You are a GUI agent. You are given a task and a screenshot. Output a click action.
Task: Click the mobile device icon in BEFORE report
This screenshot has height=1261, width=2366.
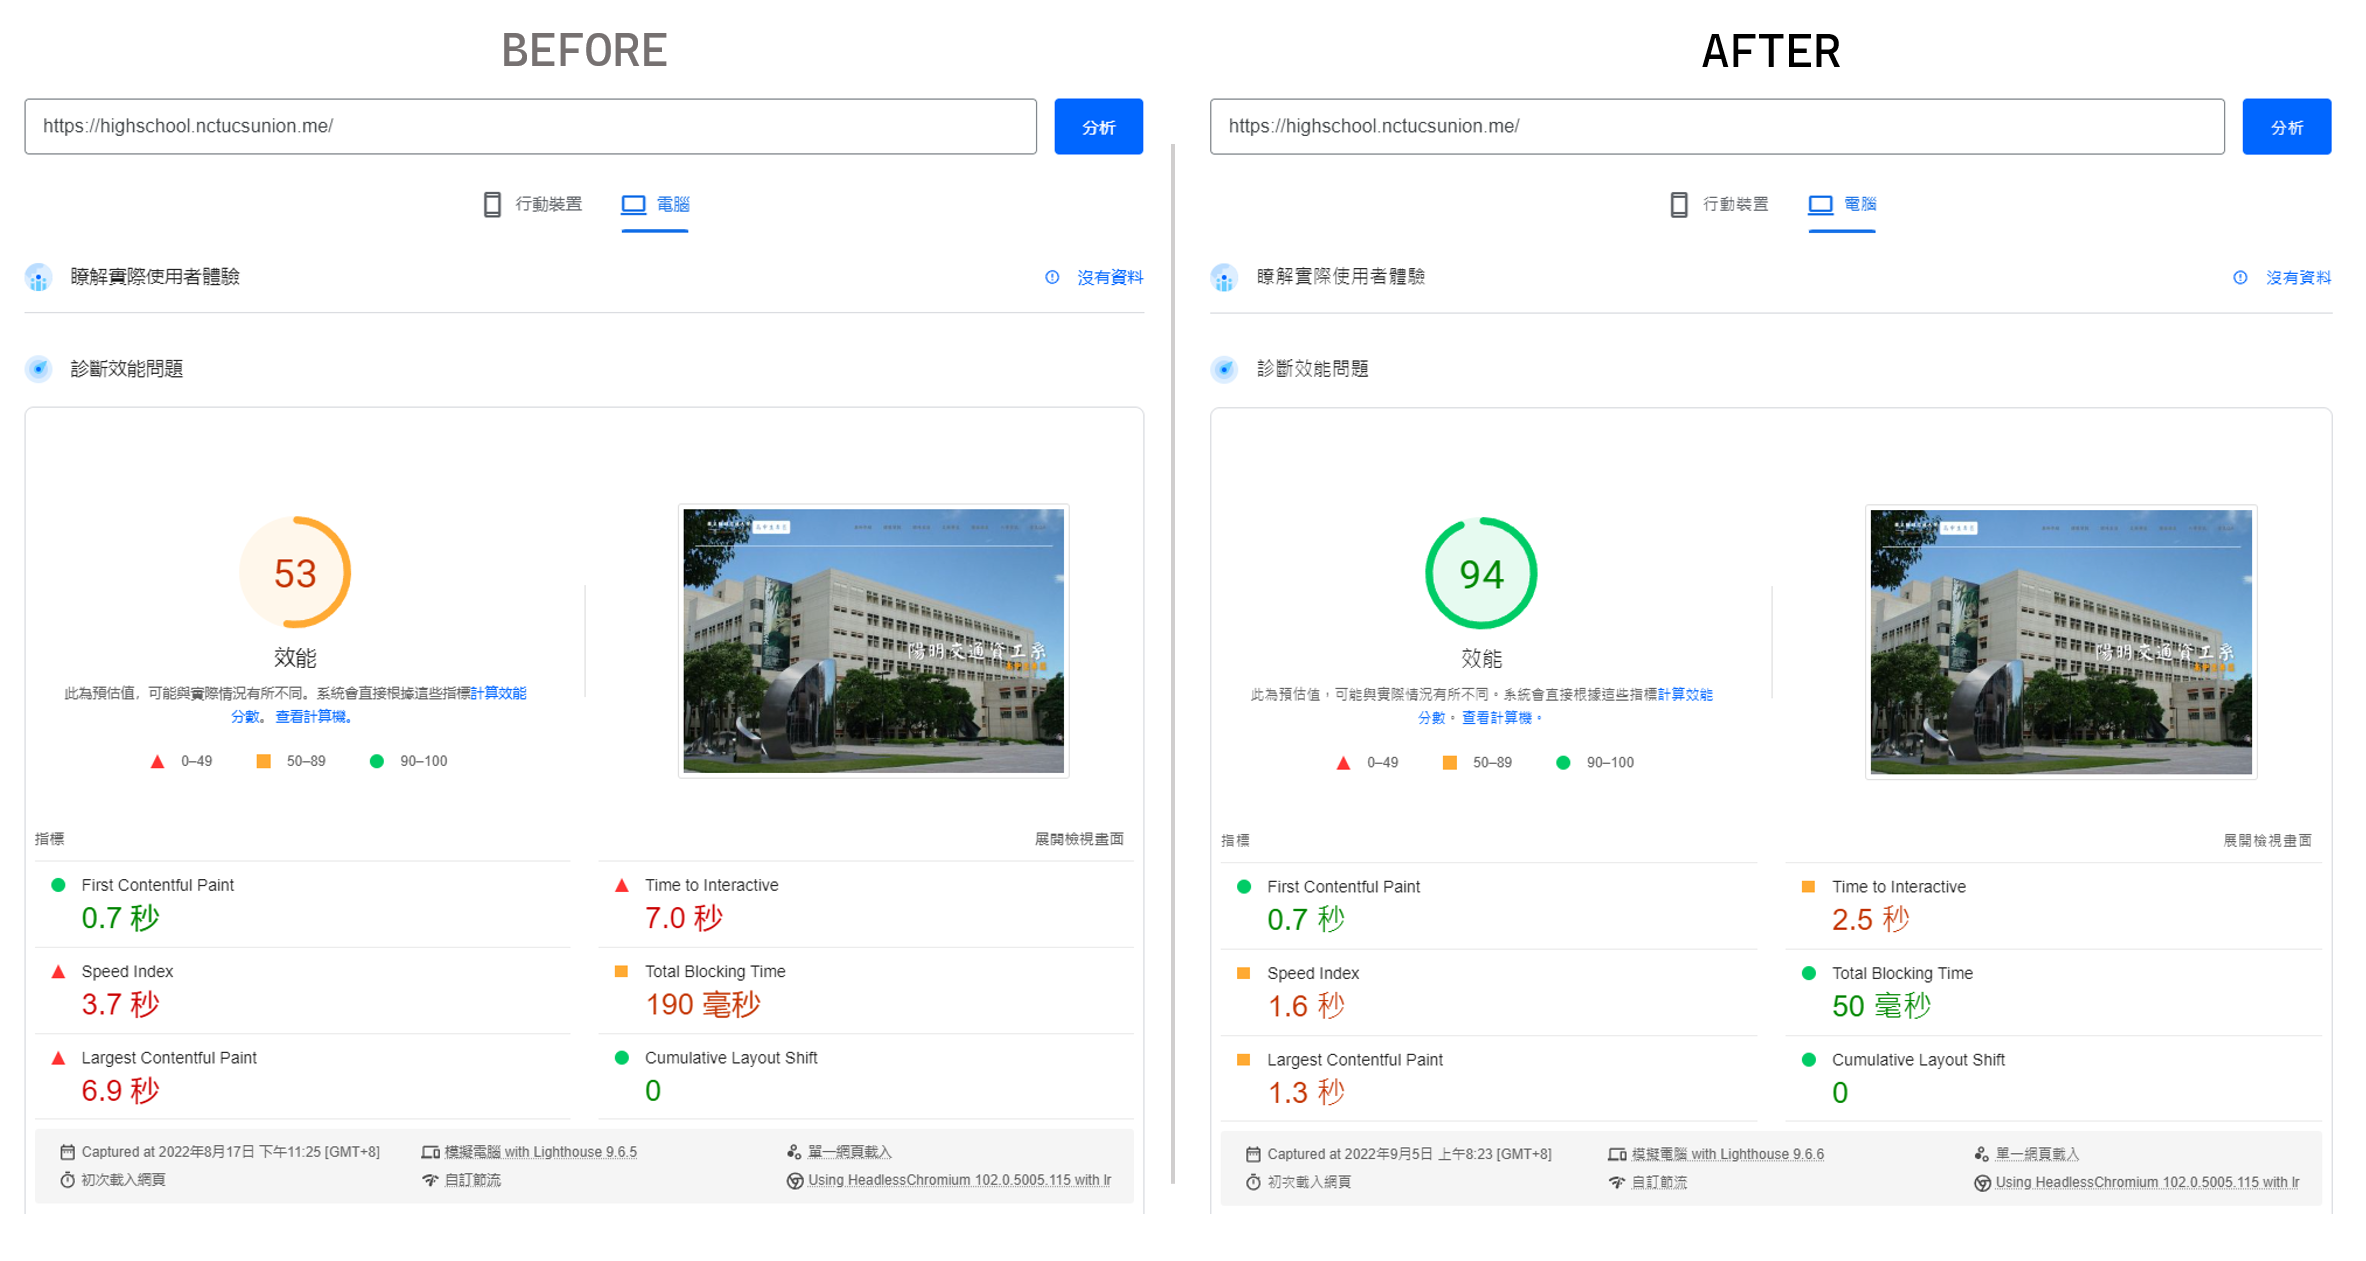click(491, 204)
